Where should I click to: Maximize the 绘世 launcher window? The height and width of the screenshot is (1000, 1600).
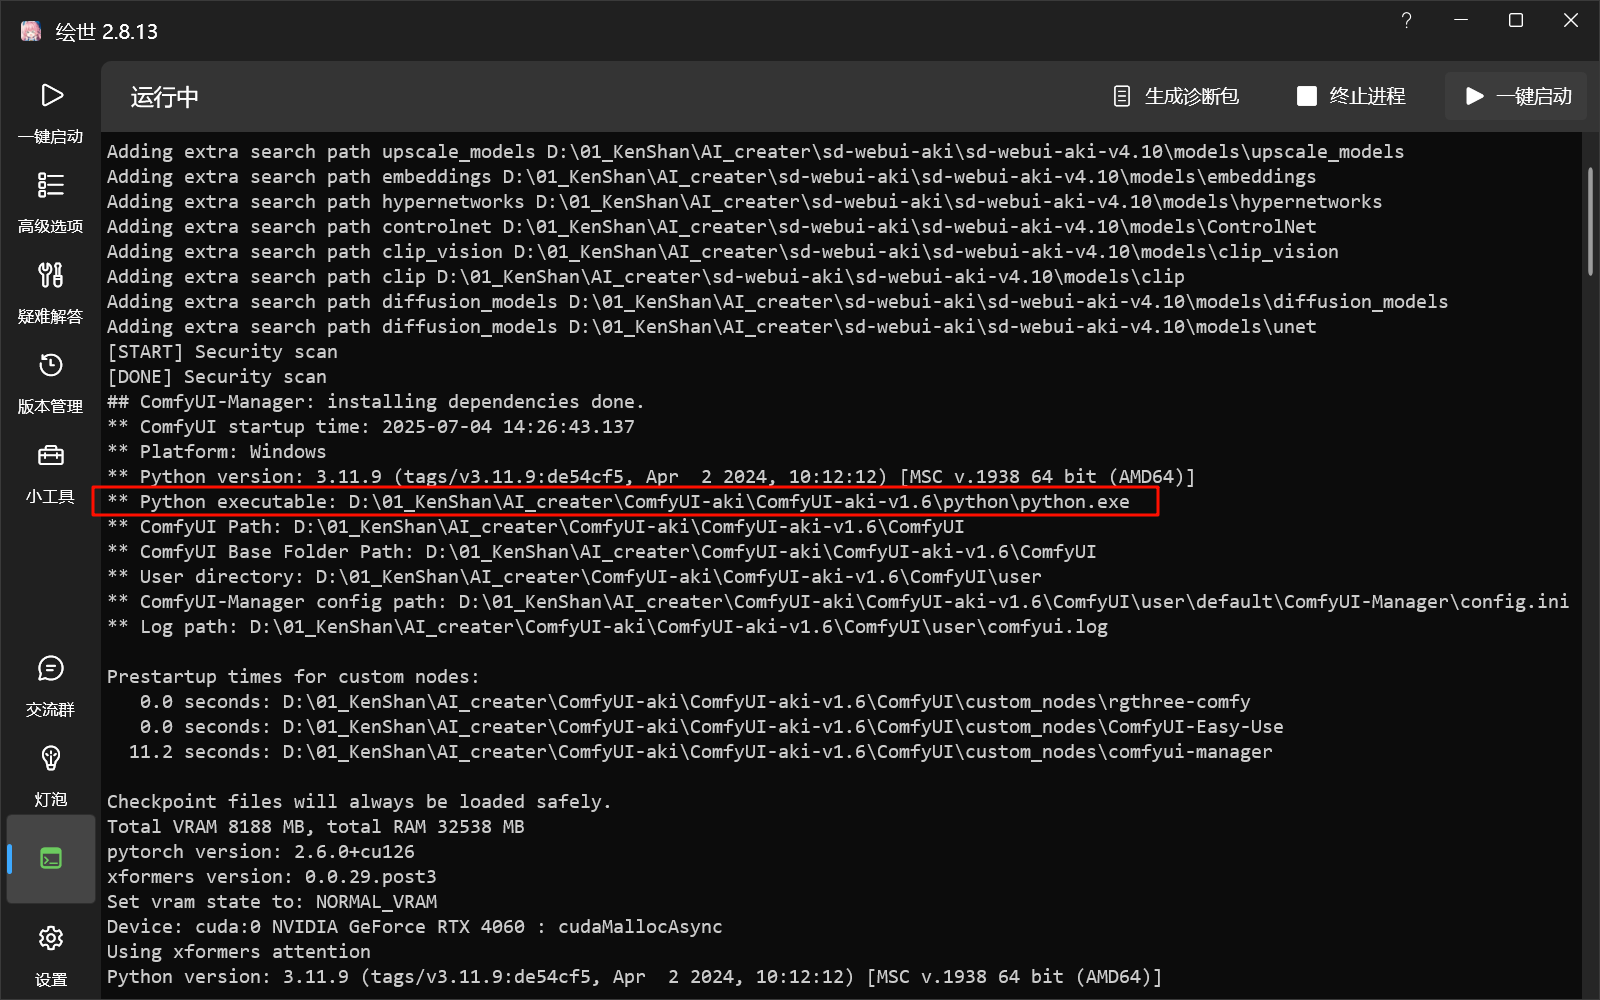[x=1516, y=21]
